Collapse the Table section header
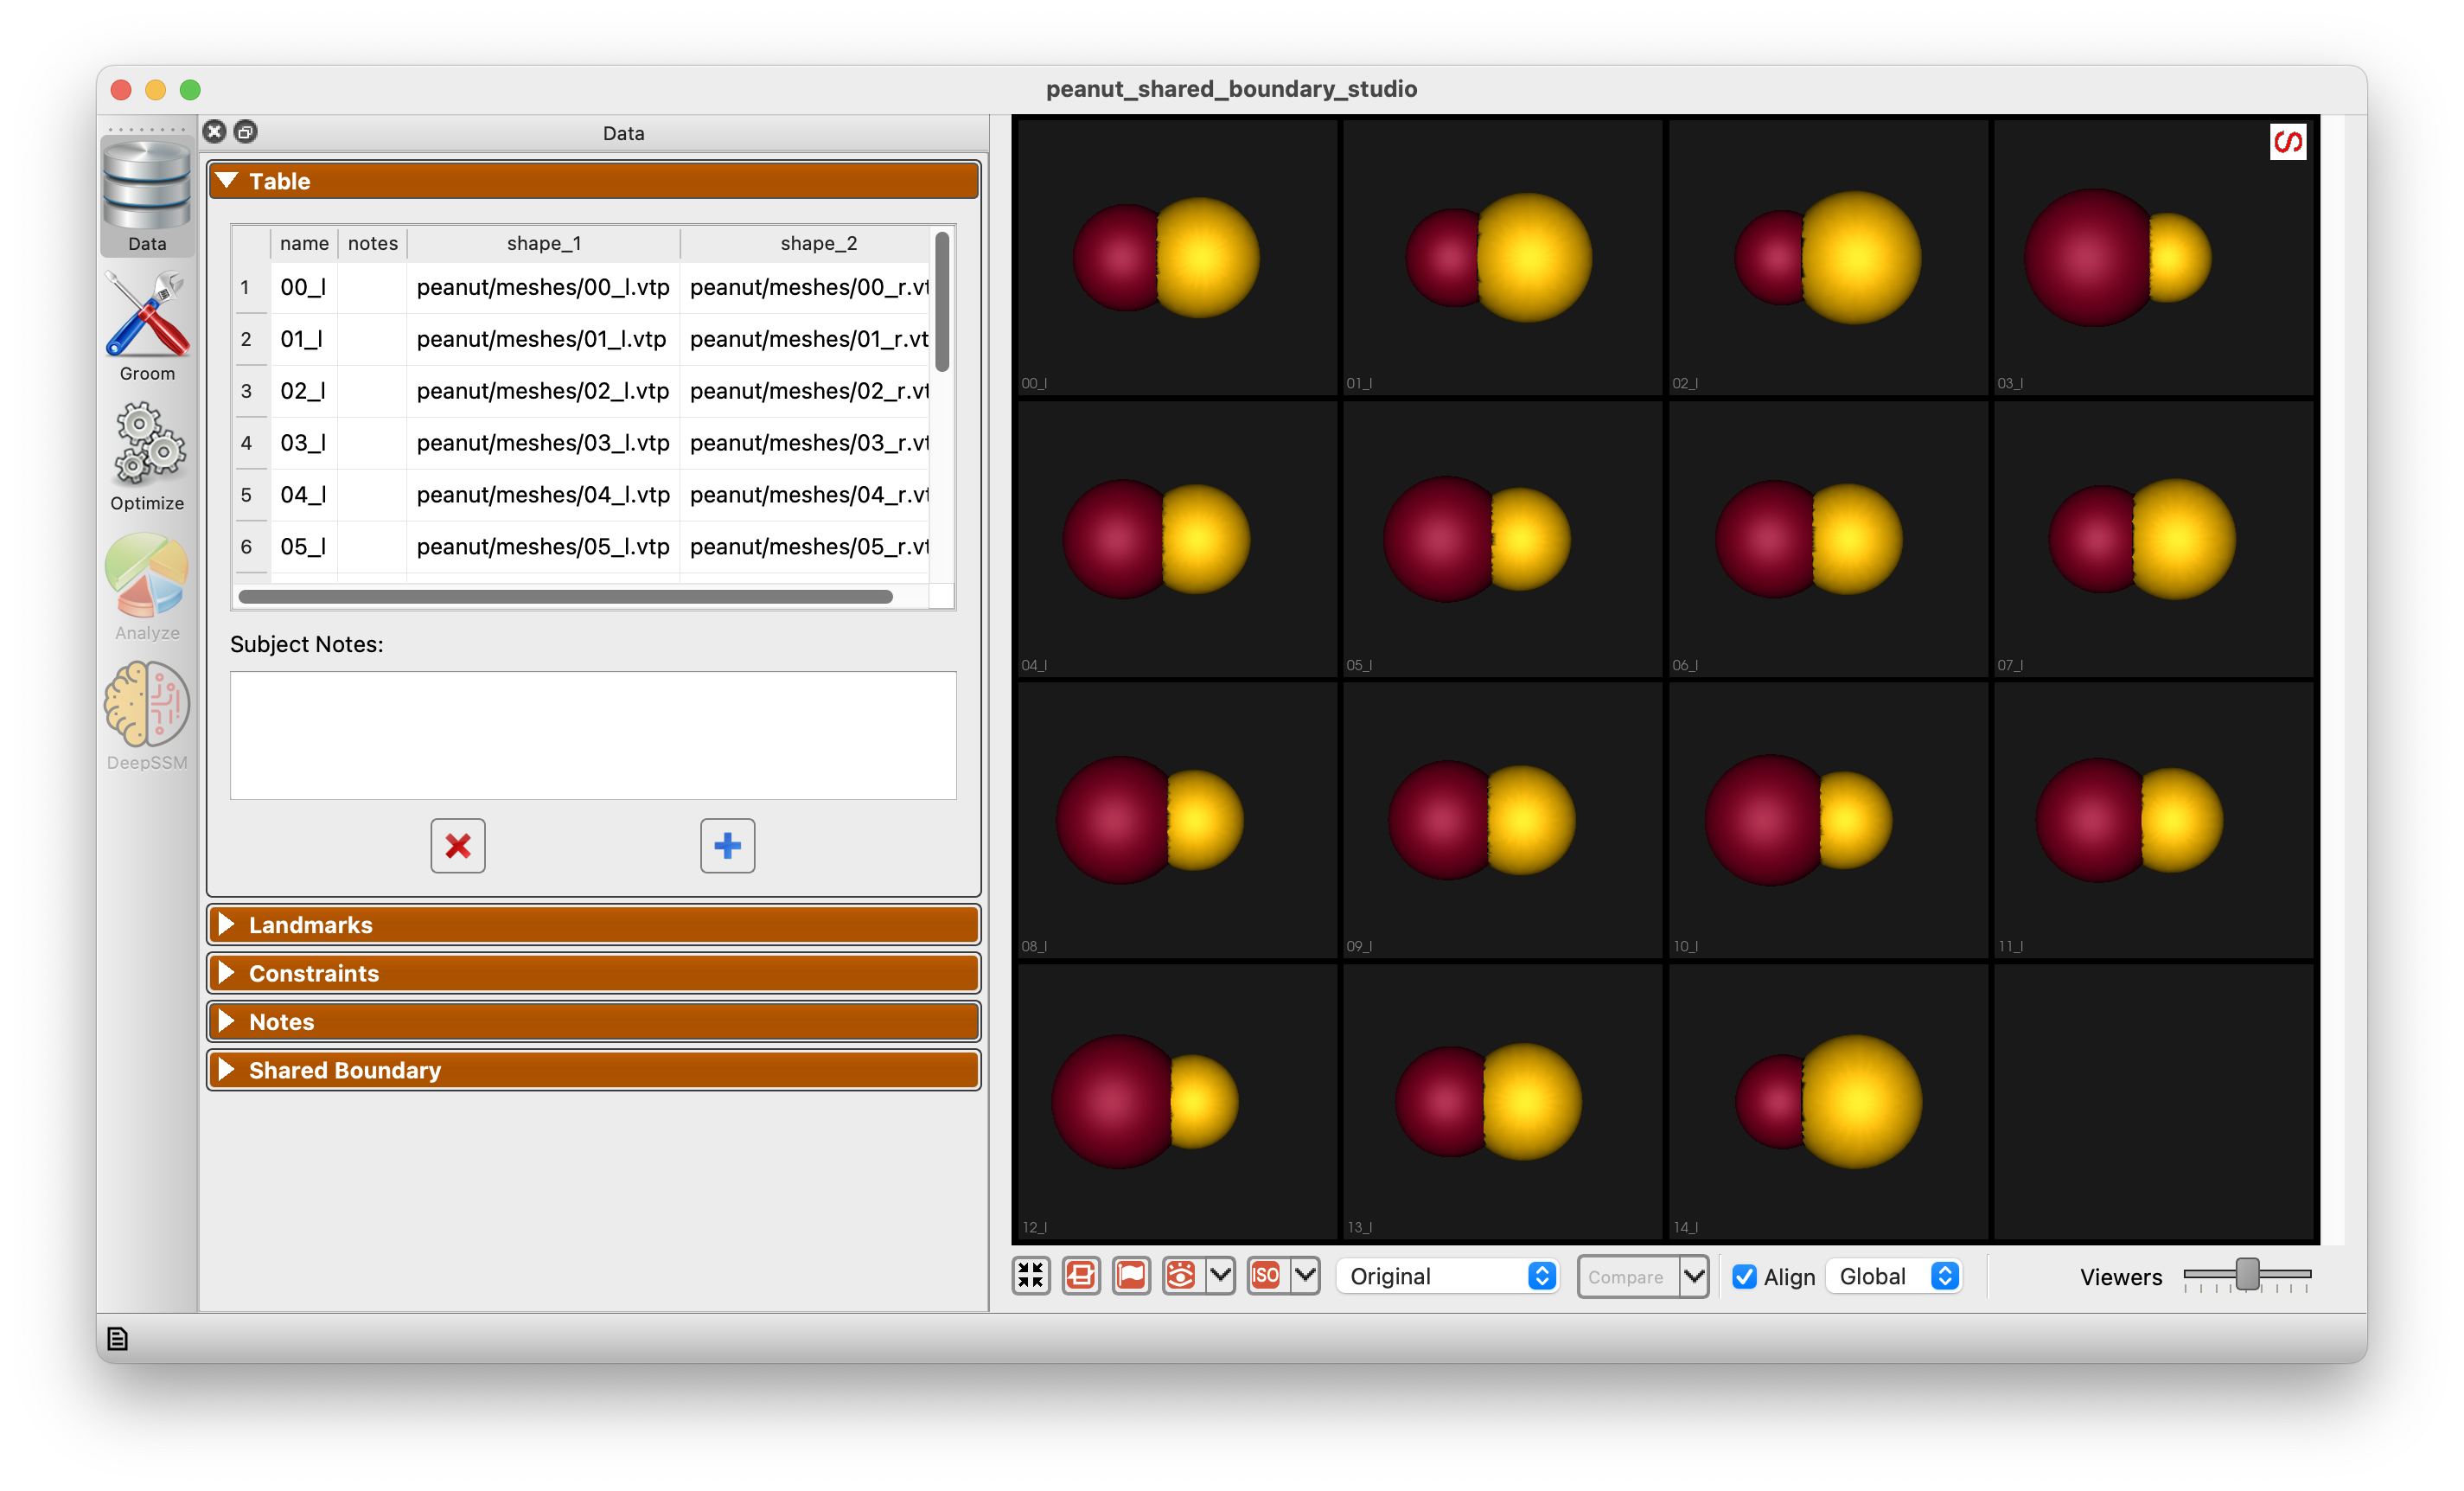 pyautogui.click(x=593, y=181)
